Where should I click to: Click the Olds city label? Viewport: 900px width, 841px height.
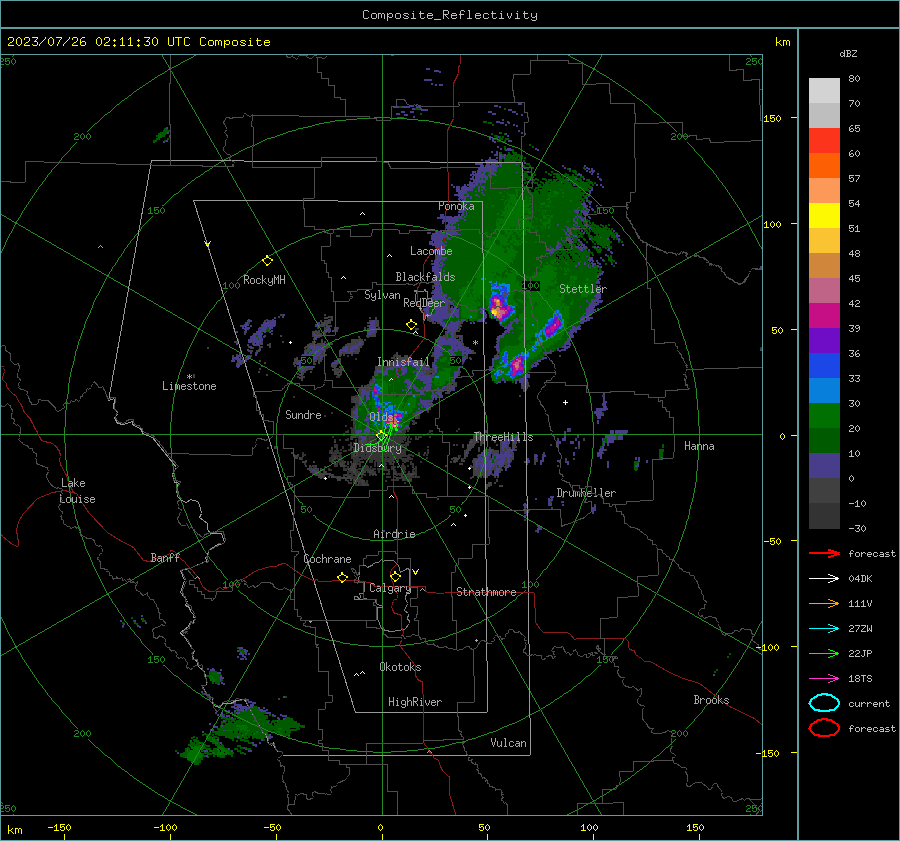click(x=383, y=417)
